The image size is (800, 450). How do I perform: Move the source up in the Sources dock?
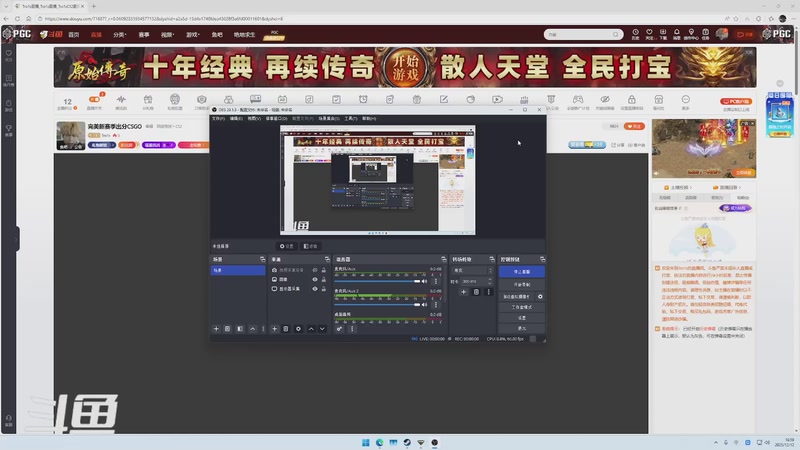[x=311, y=329]
